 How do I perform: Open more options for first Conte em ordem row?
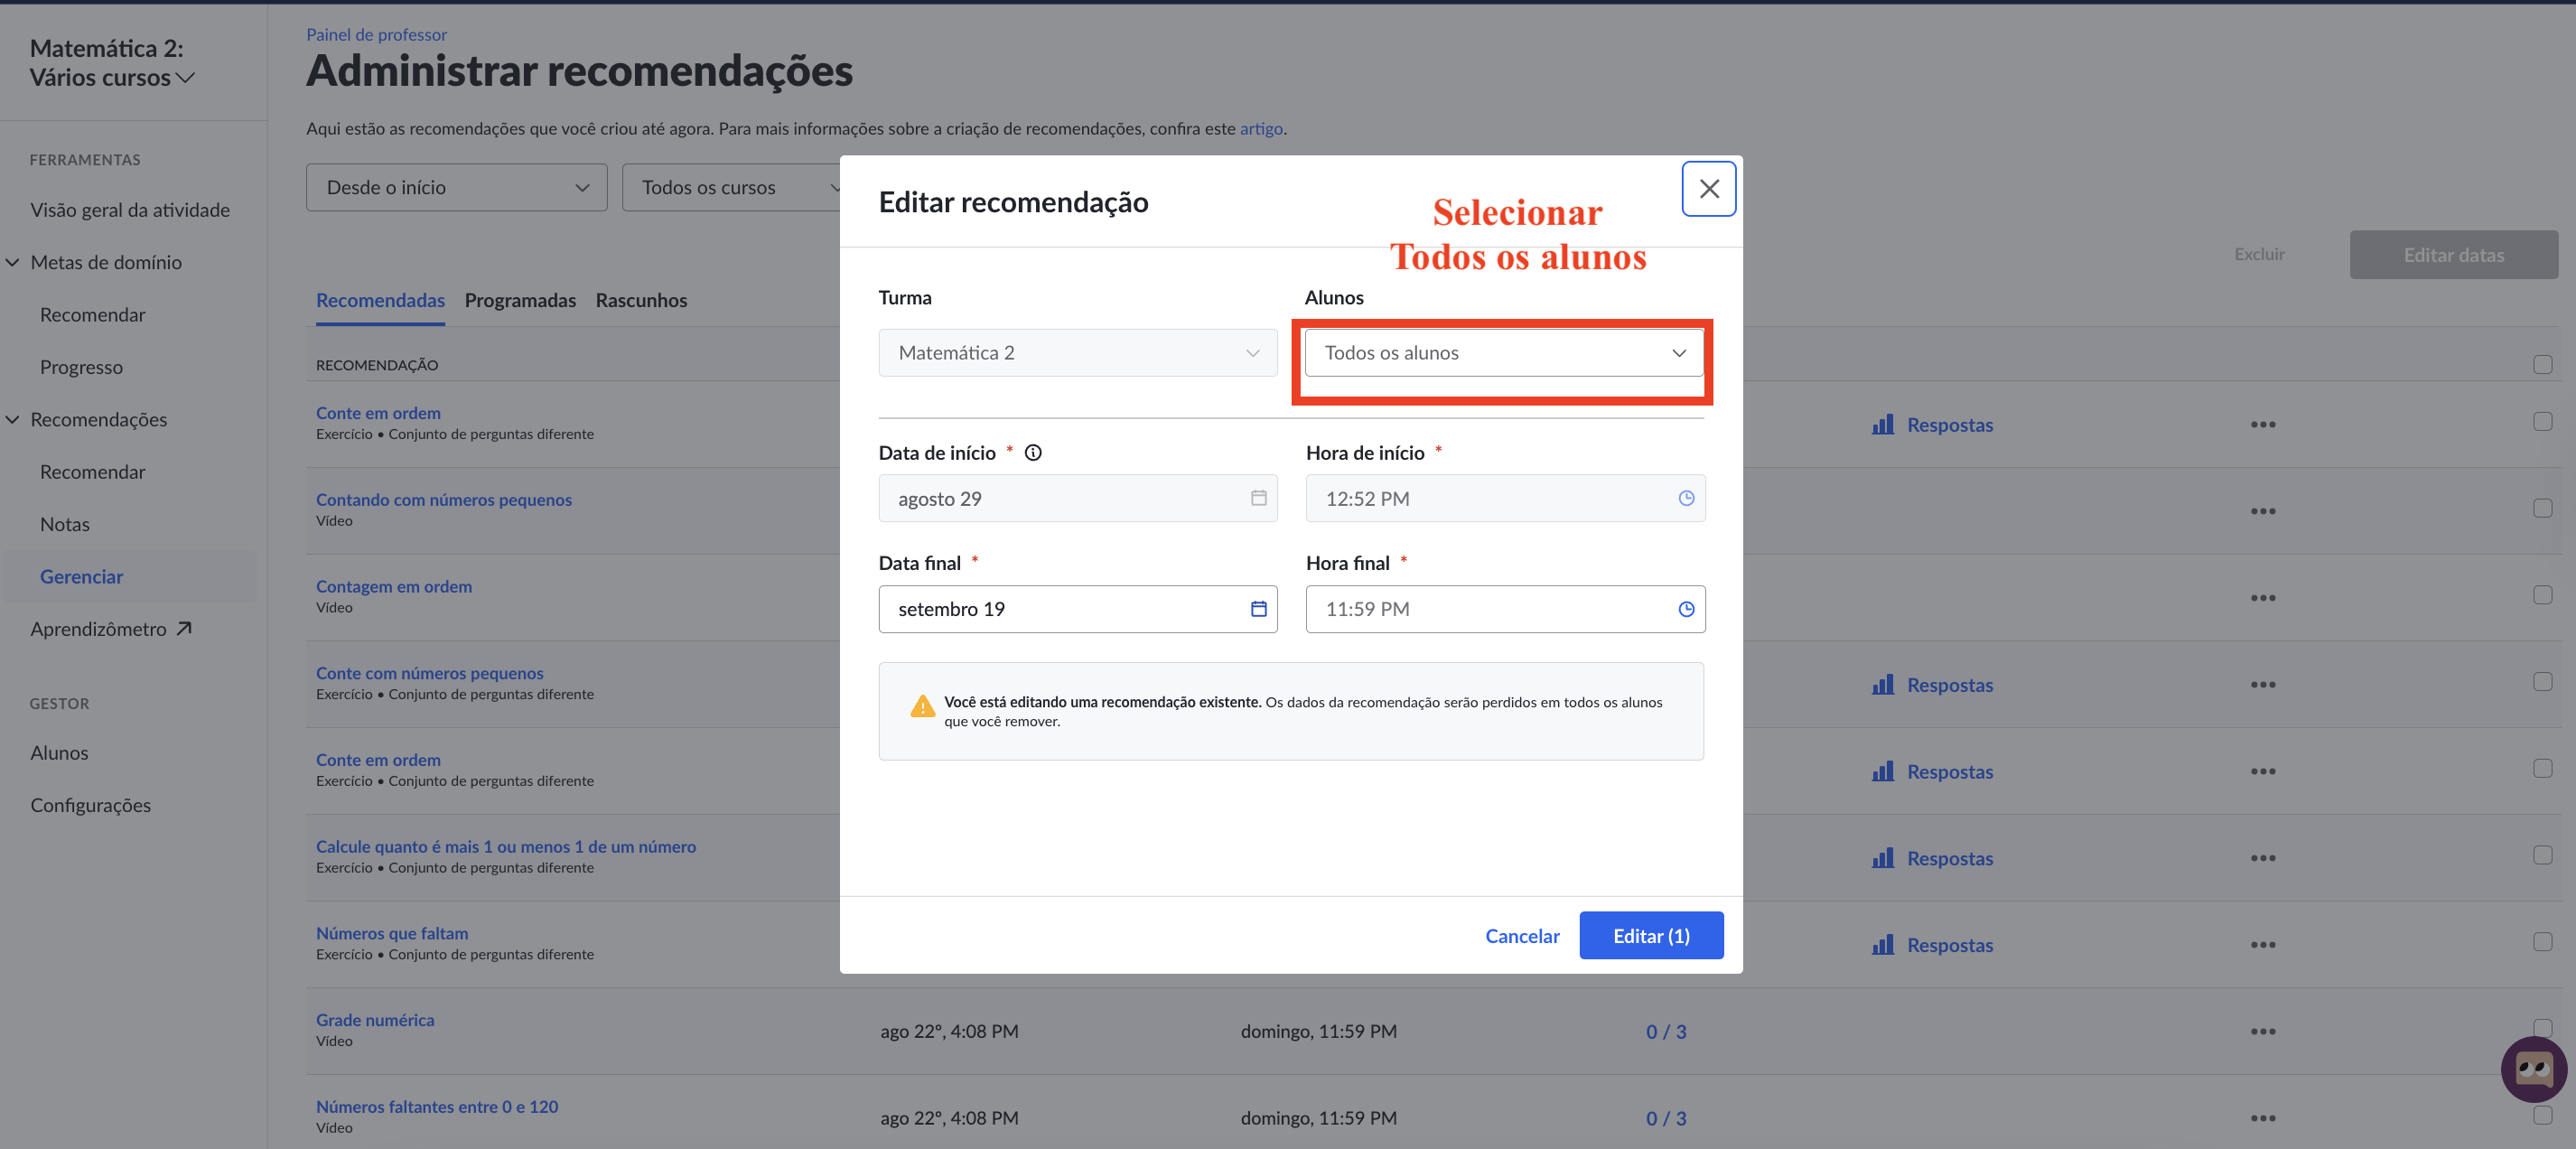2262,425
